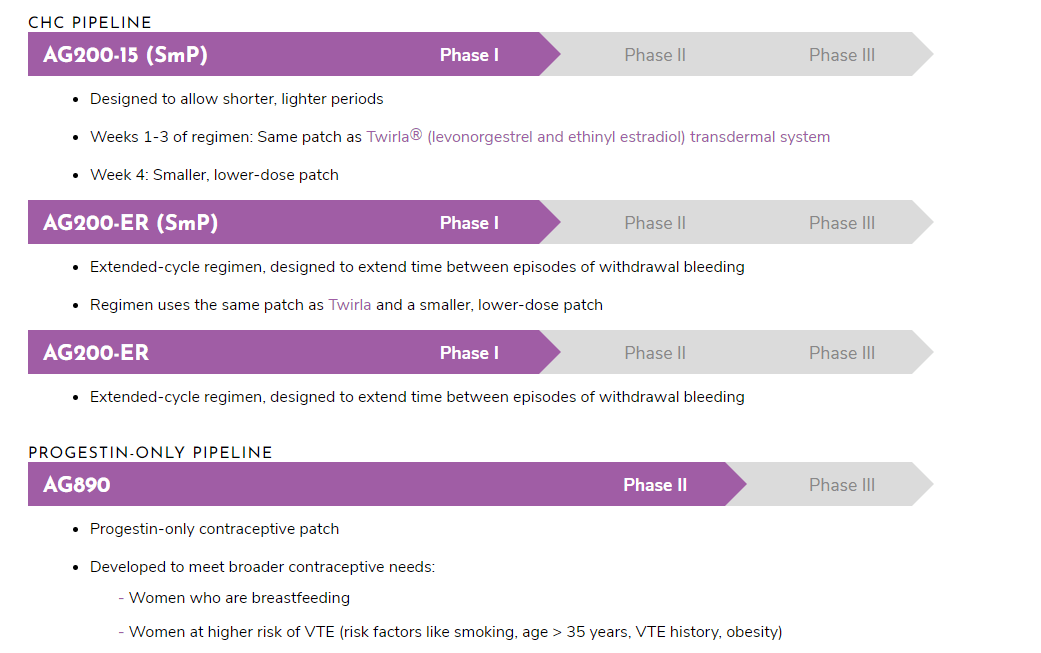Click Phase II on the AG200-15 (SmP) bar
Viewport: 1041px width, 653px height.
click(x=655, y=55)
